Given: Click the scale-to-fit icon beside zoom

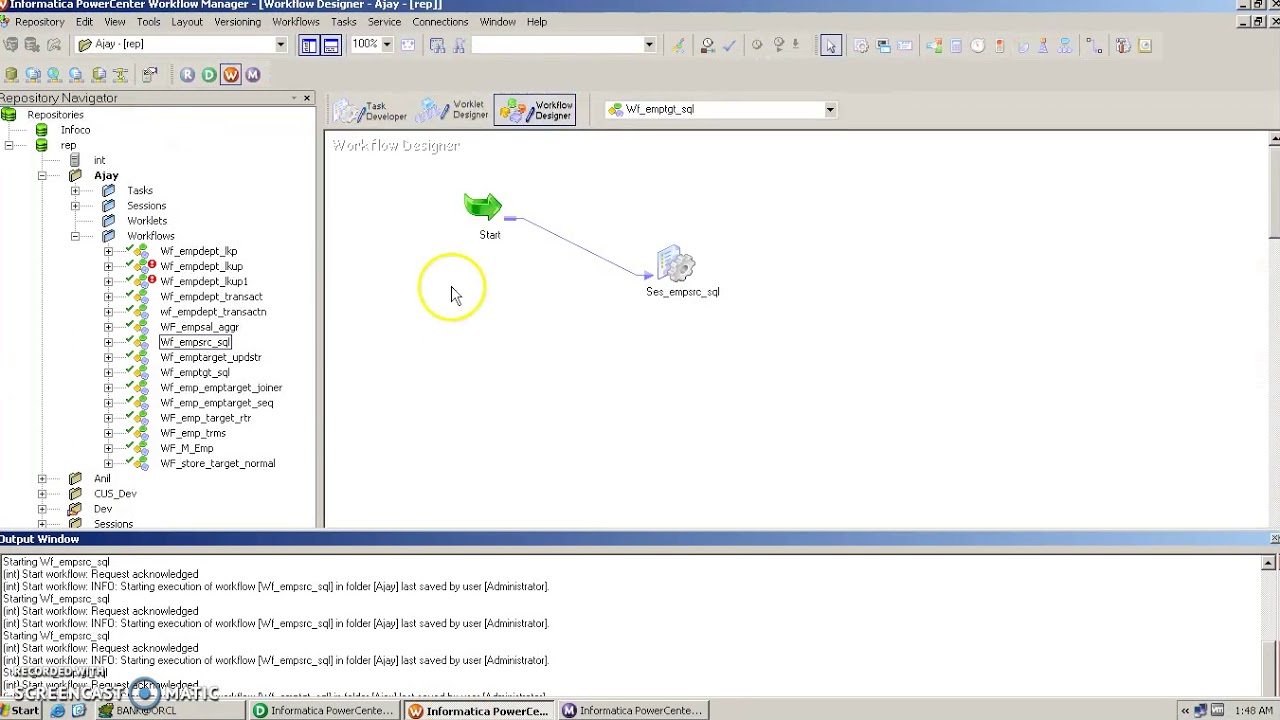Looking at the screenshot, I should coord(408,45).
